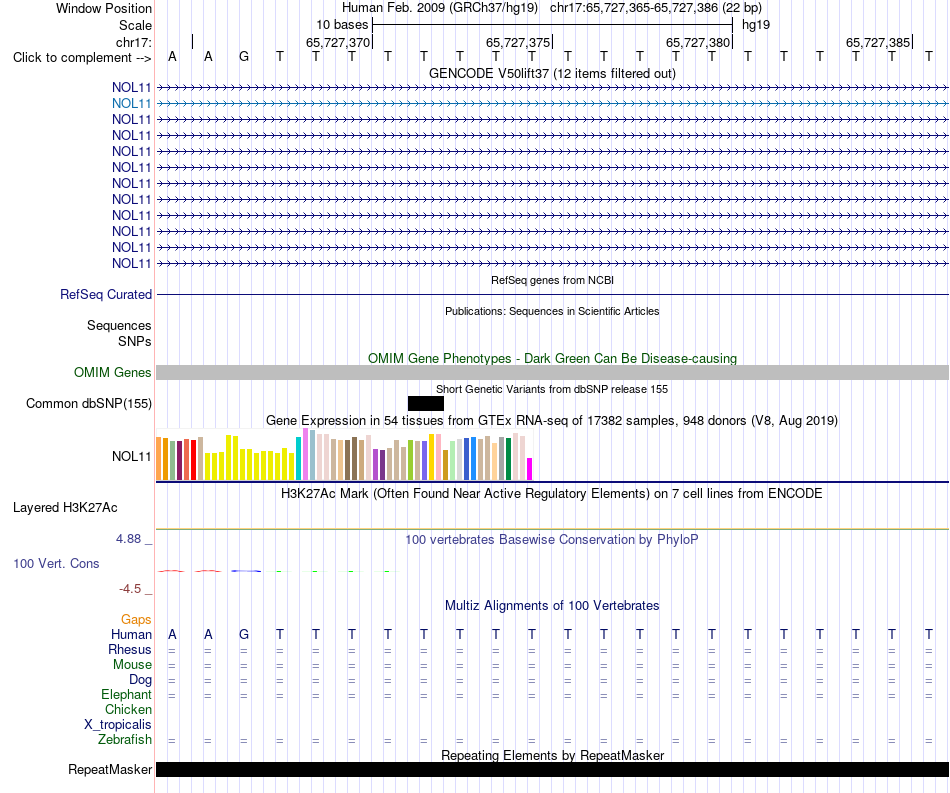950x793 pixels.
Task: Click the grey OMIM Genes item bar
Action: coord(552,373)
